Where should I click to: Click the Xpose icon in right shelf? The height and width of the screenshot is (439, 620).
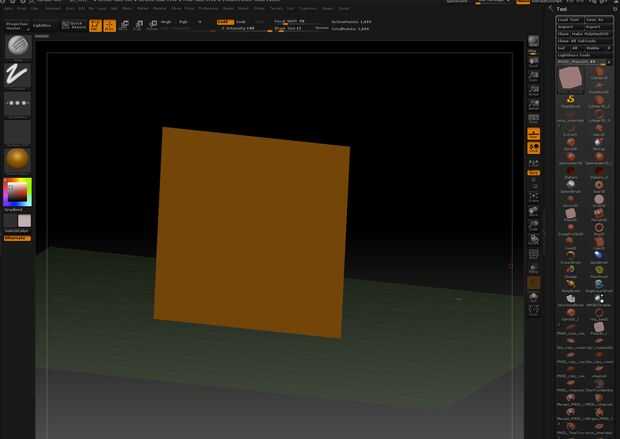point(533,311)
